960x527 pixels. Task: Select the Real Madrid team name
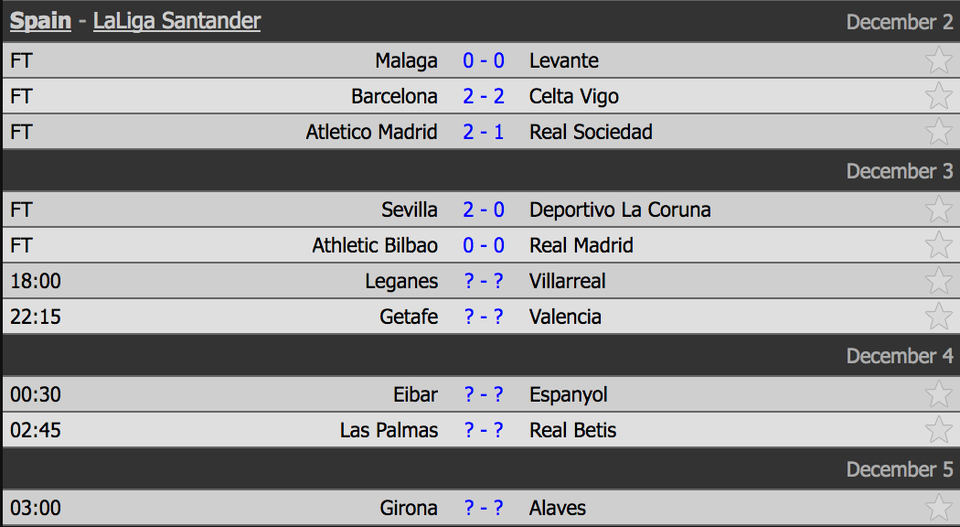[x=581, y=245]
